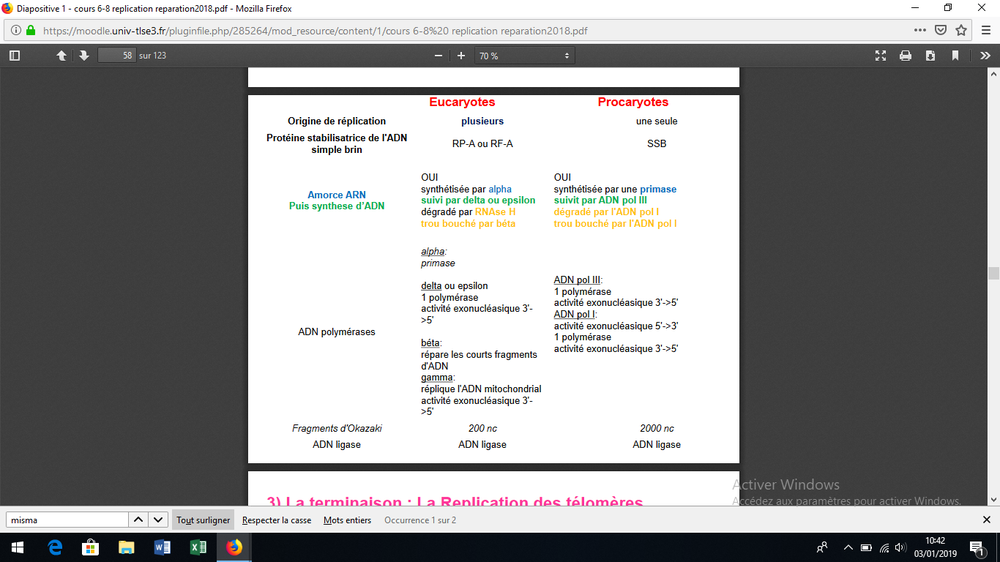
Task: Launch Microsoft Edge from taskbar
Action: (55, 547)
